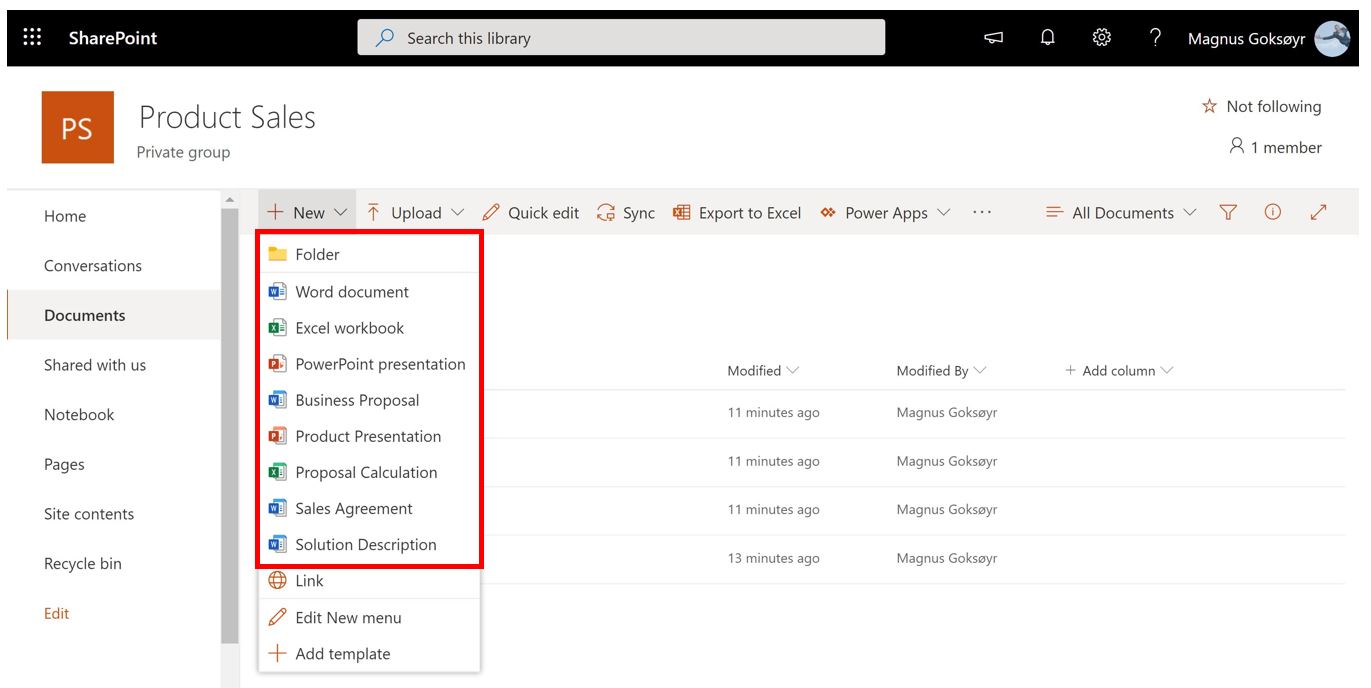Select Business Proposal from New menu

click(x=357, y=400)
